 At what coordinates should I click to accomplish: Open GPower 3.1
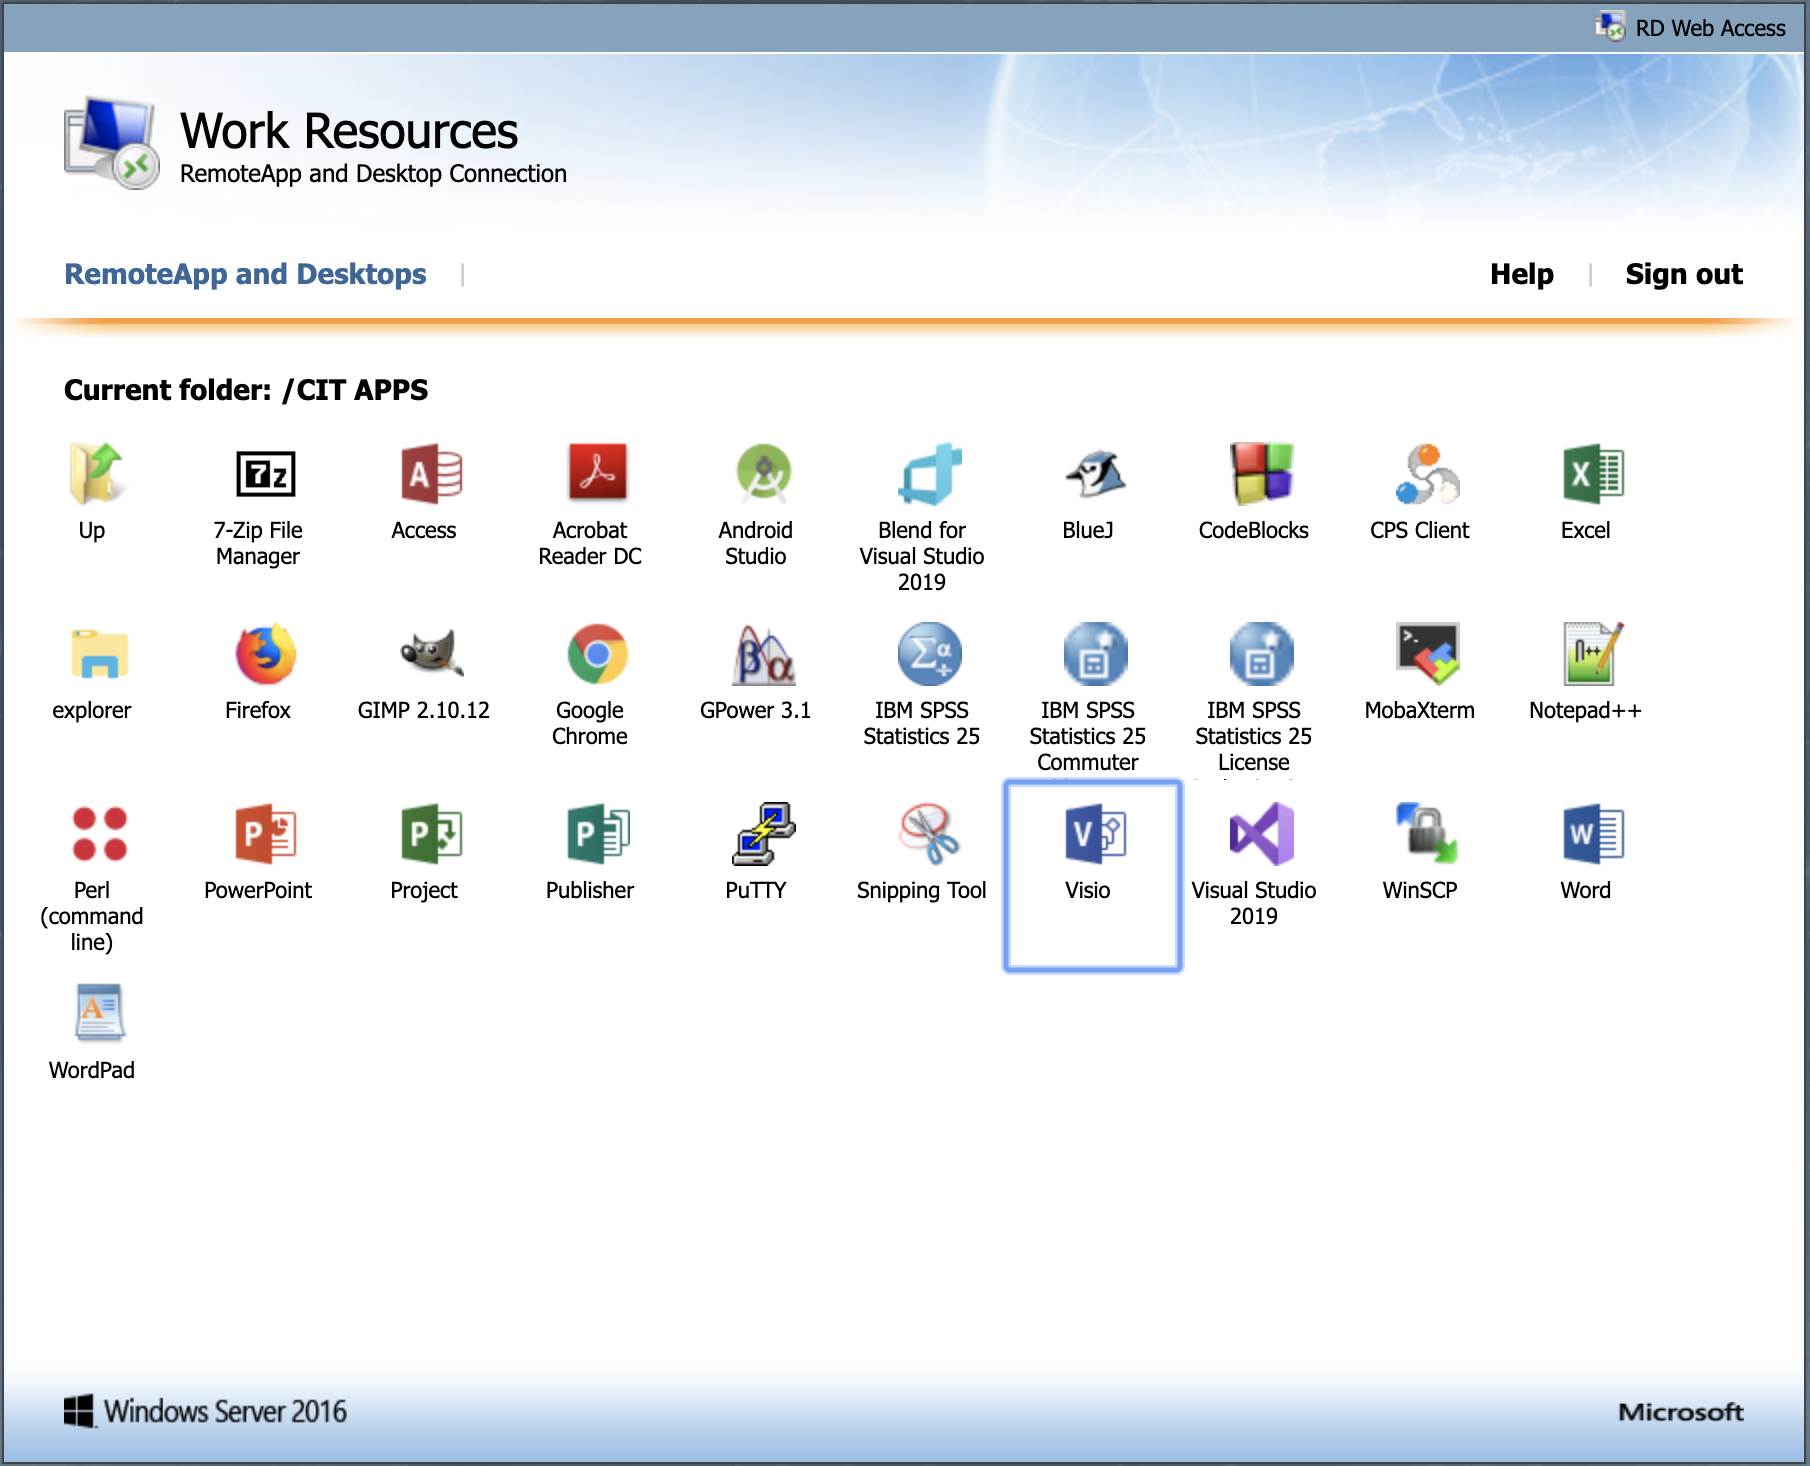pyautogui.click(x=756, y=672)
